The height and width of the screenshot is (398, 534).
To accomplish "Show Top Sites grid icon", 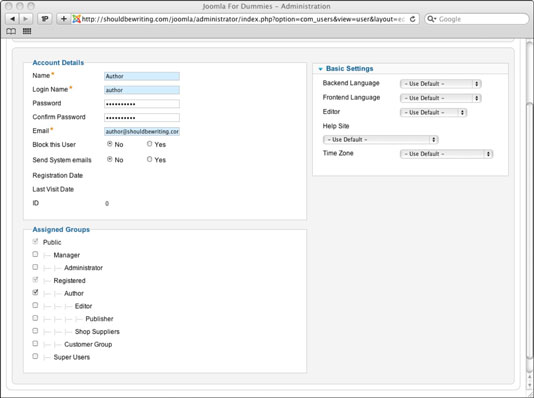I will pos(27,31).
